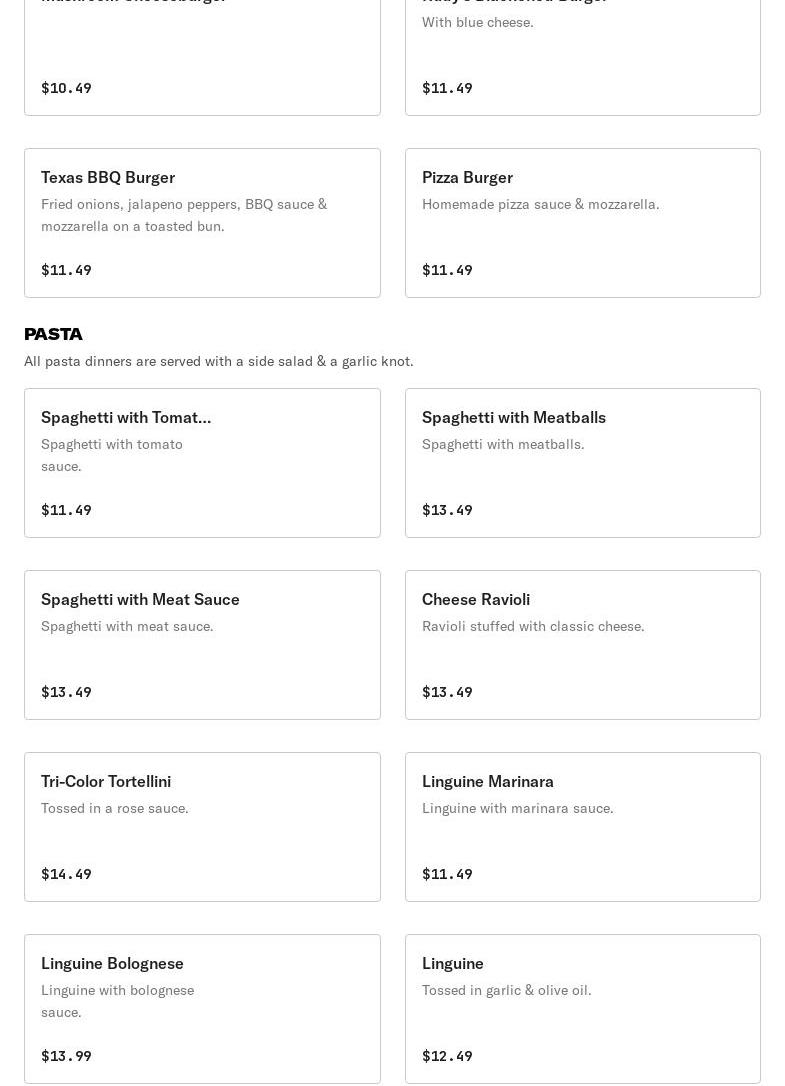Screen dimensions: 785x1086
Task: Click 'Tossed in a rose sauce' description
Action: click(115, 808)
